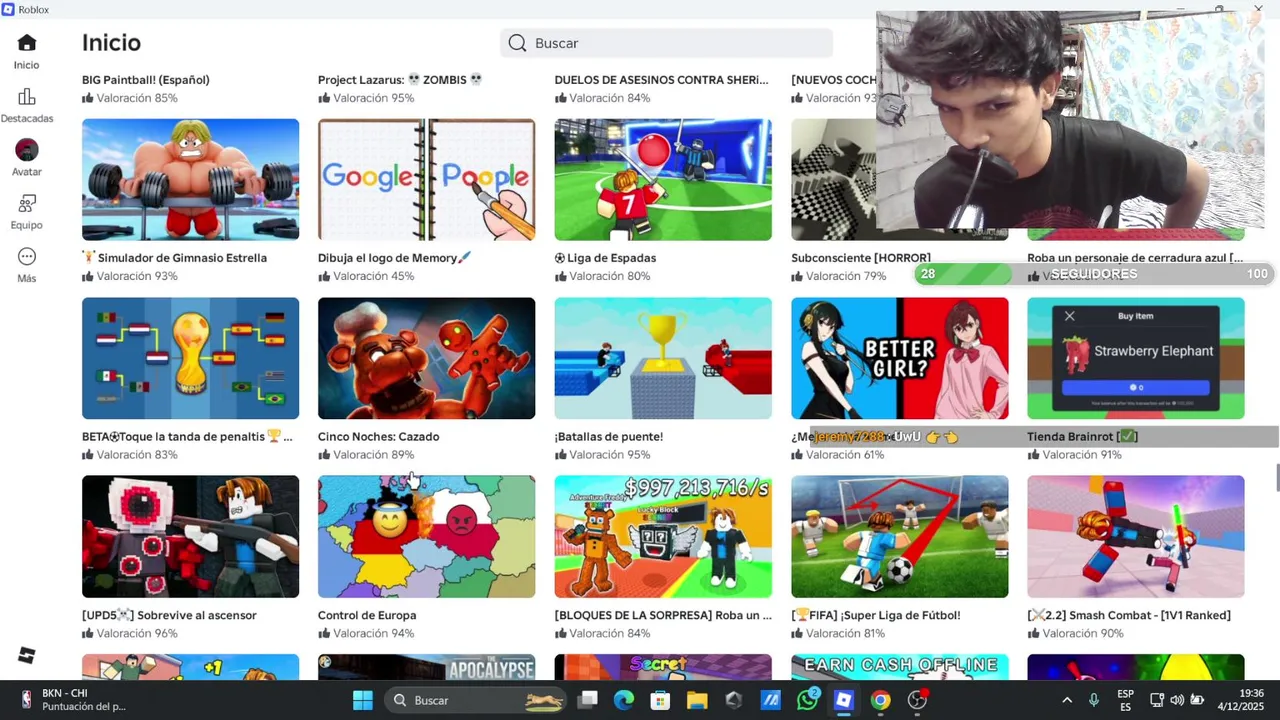The height and width of the screenshot is (720, 1280).
Task: Open the Más menu in the sidebar
Action: click(27, 265)
